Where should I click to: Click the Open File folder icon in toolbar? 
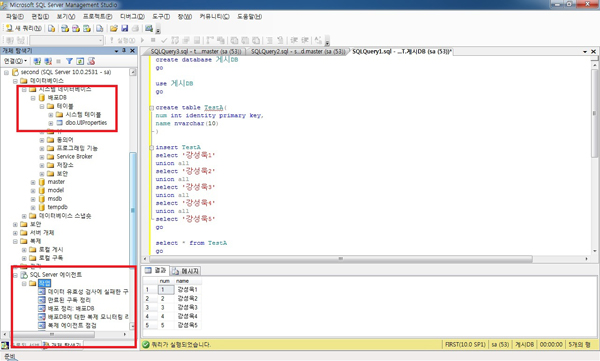point(114,28)
